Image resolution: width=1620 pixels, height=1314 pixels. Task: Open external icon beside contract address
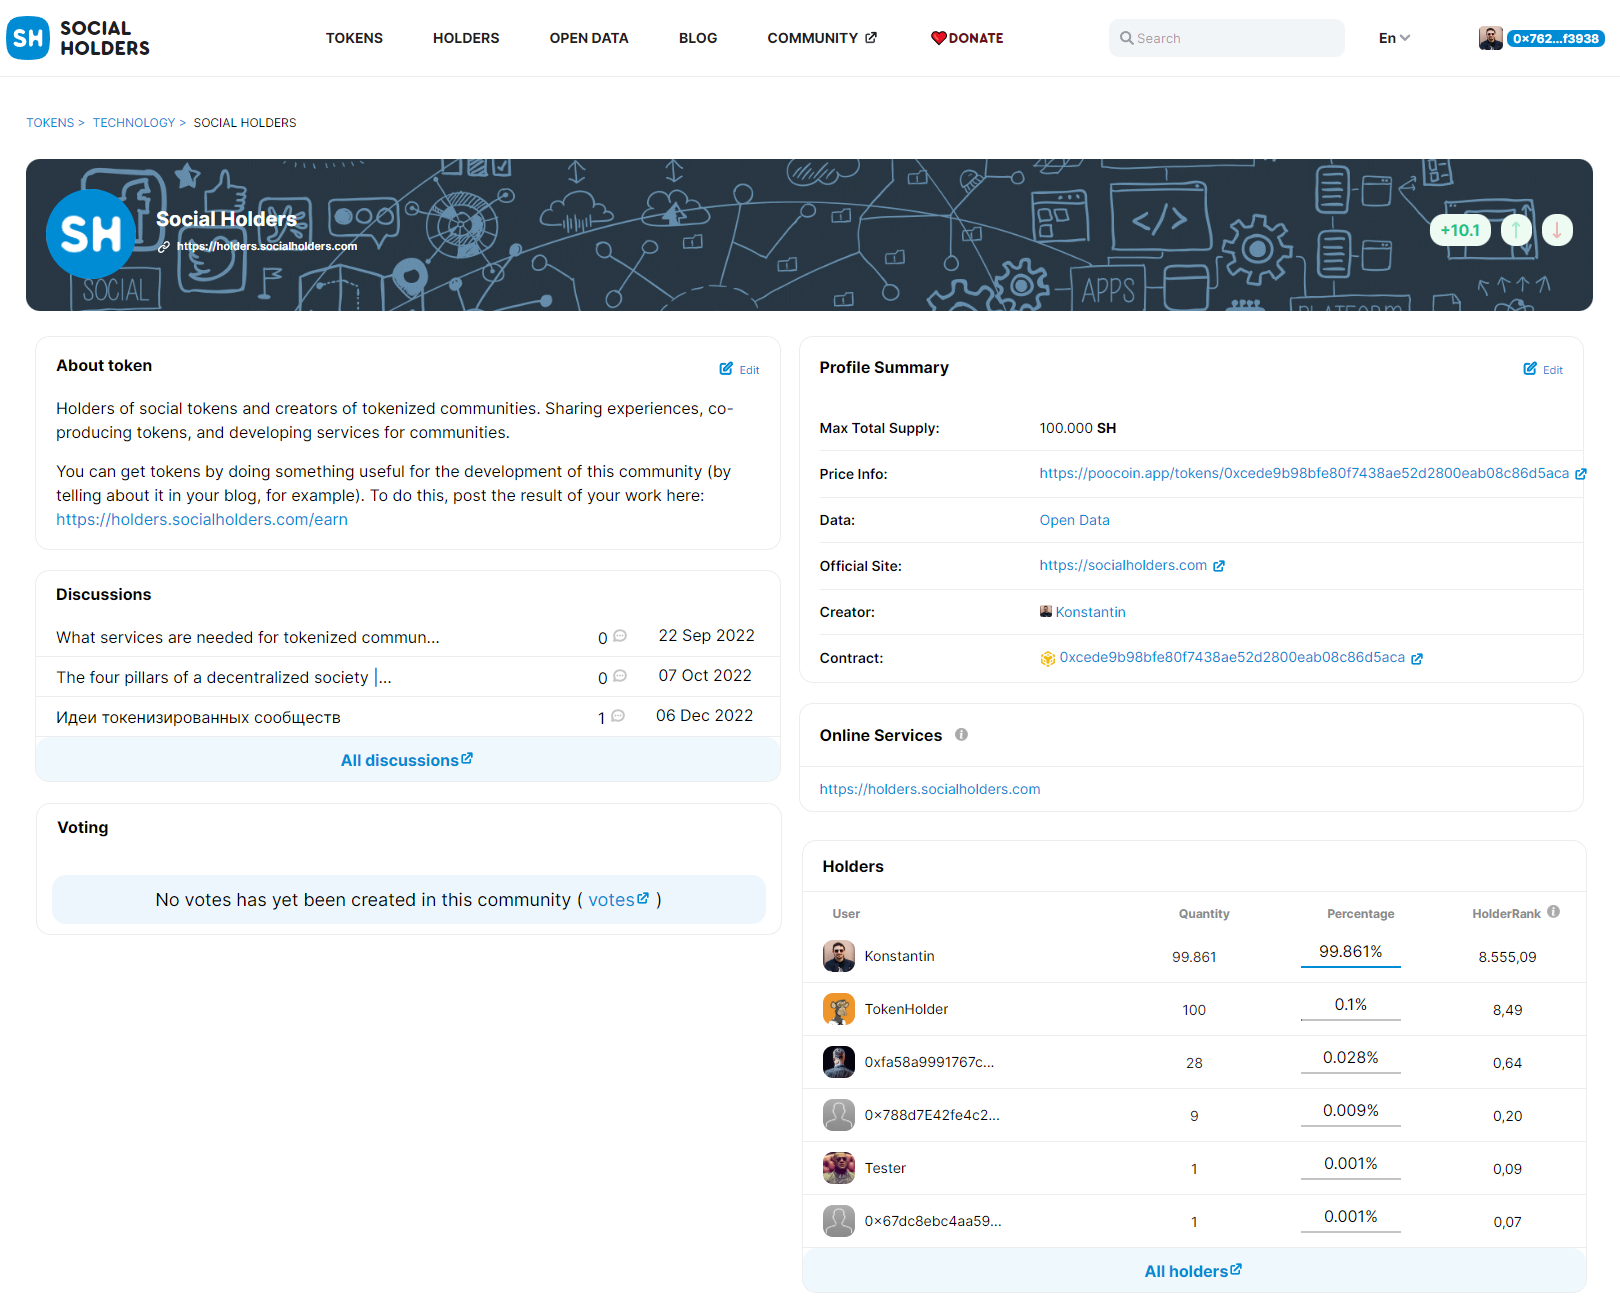[1417, 658]
